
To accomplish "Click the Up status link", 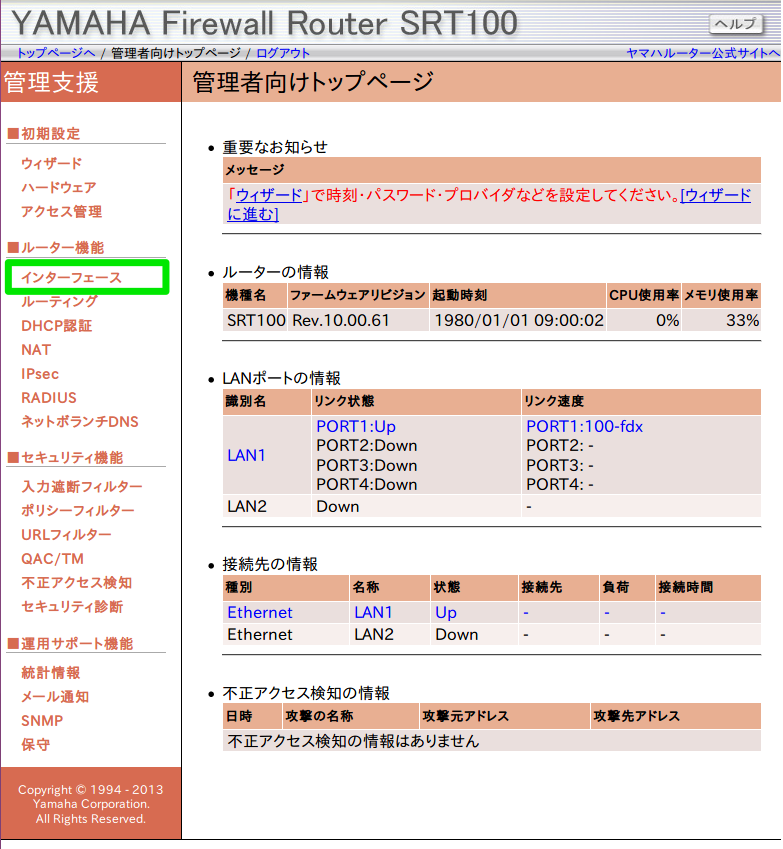I will click(x=446, y=612).
